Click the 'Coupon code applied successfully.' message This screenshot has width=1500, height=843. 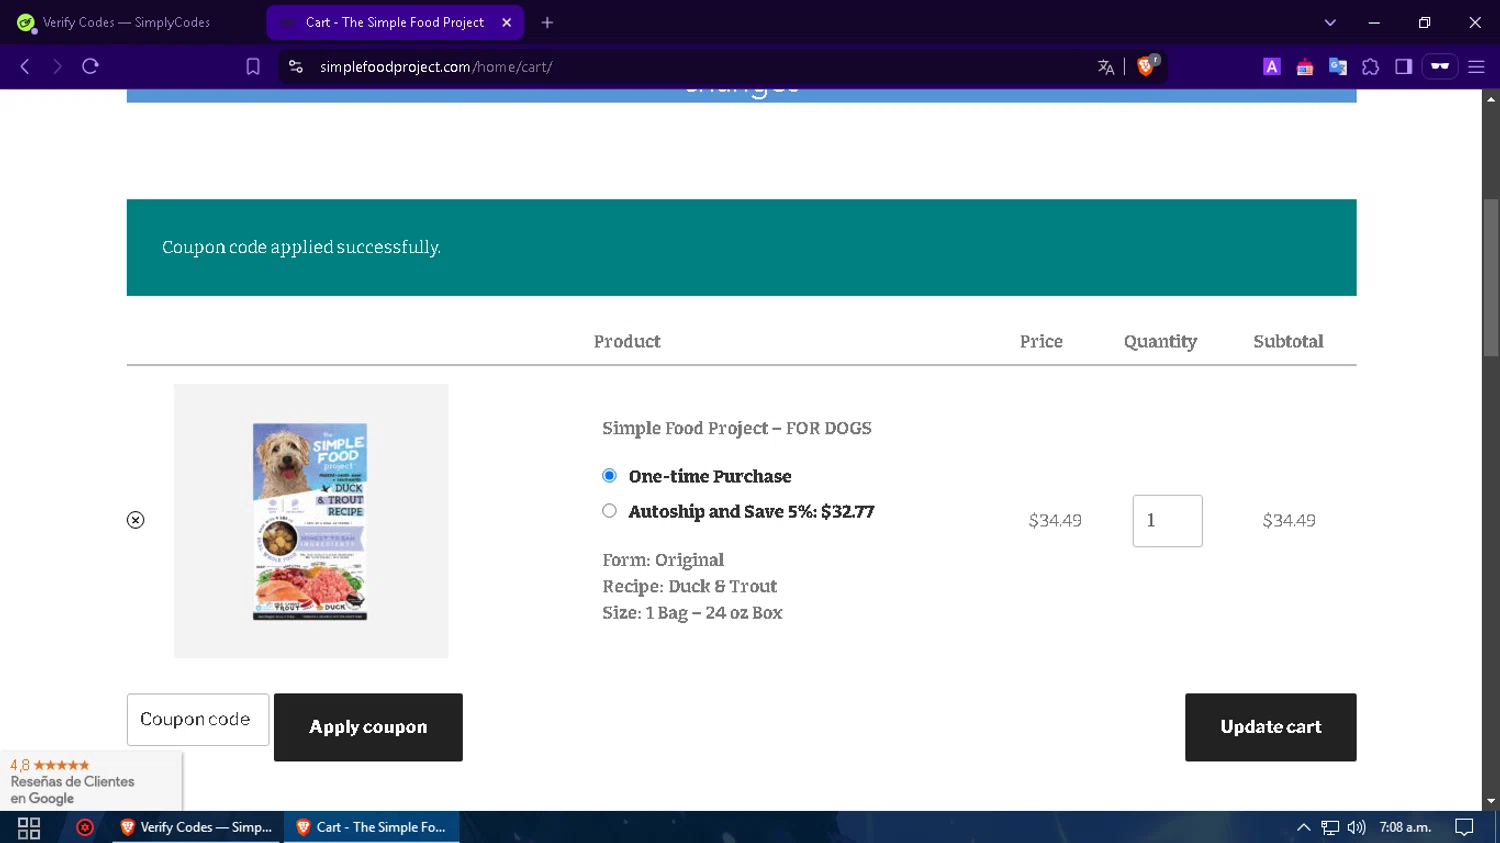[x=301, y=247]
